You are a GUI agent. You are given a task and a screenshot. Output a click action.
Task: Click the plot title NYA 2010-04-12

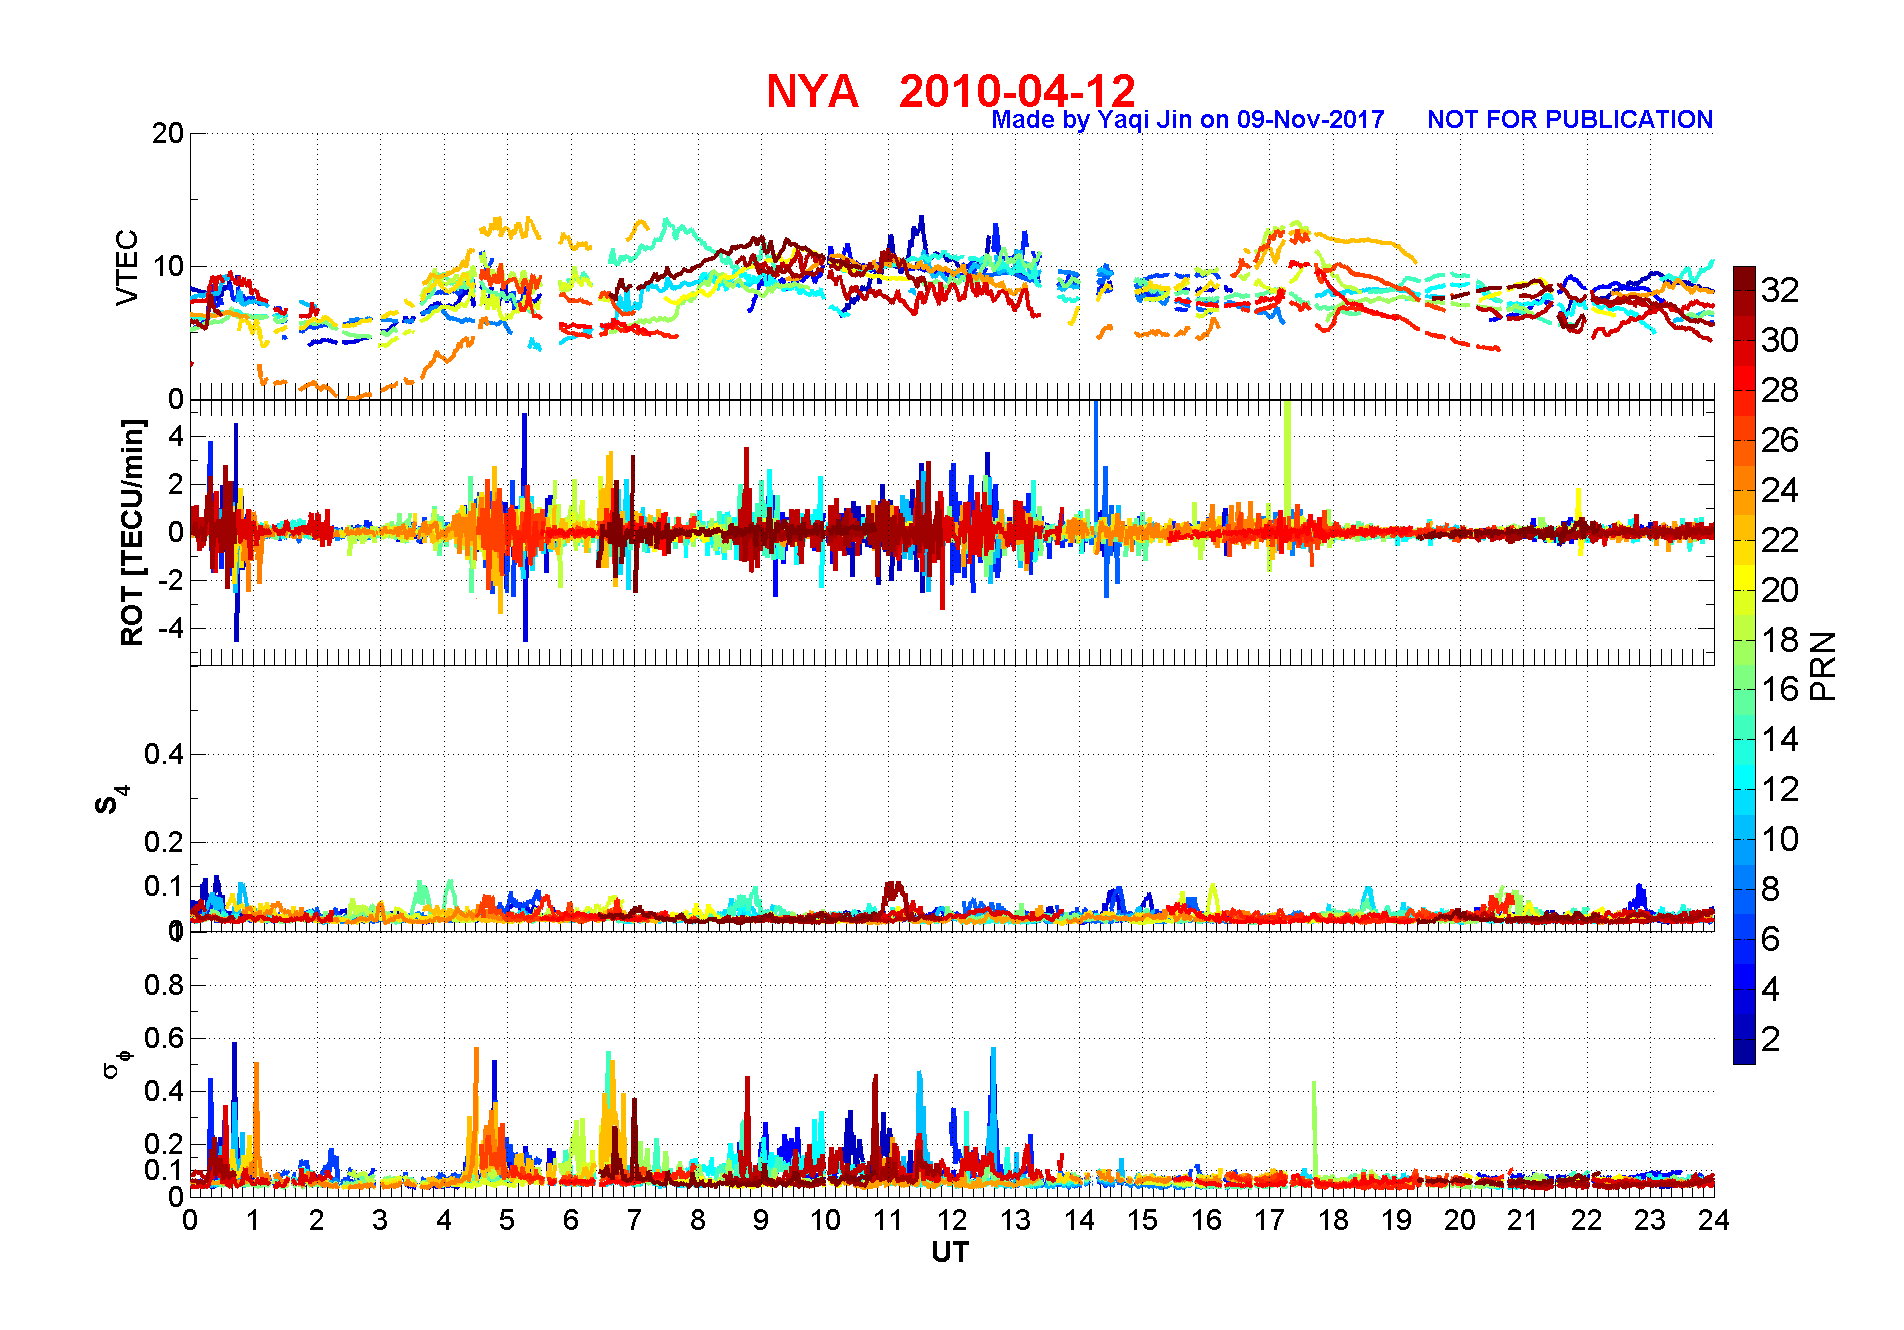(951, 91)
